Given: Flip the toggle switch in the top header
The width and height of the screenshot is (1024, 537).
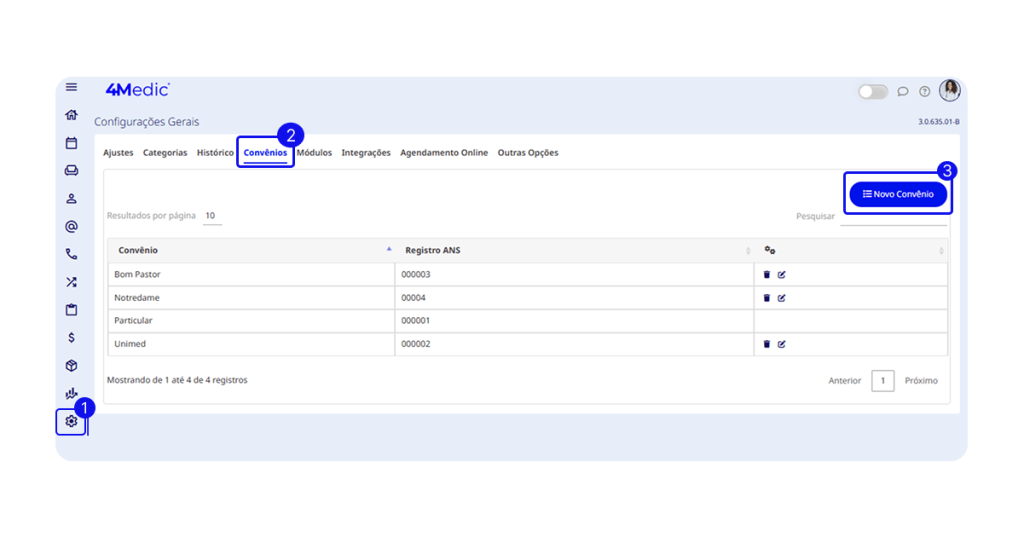Looking at the screenshot, I should 872,91.
